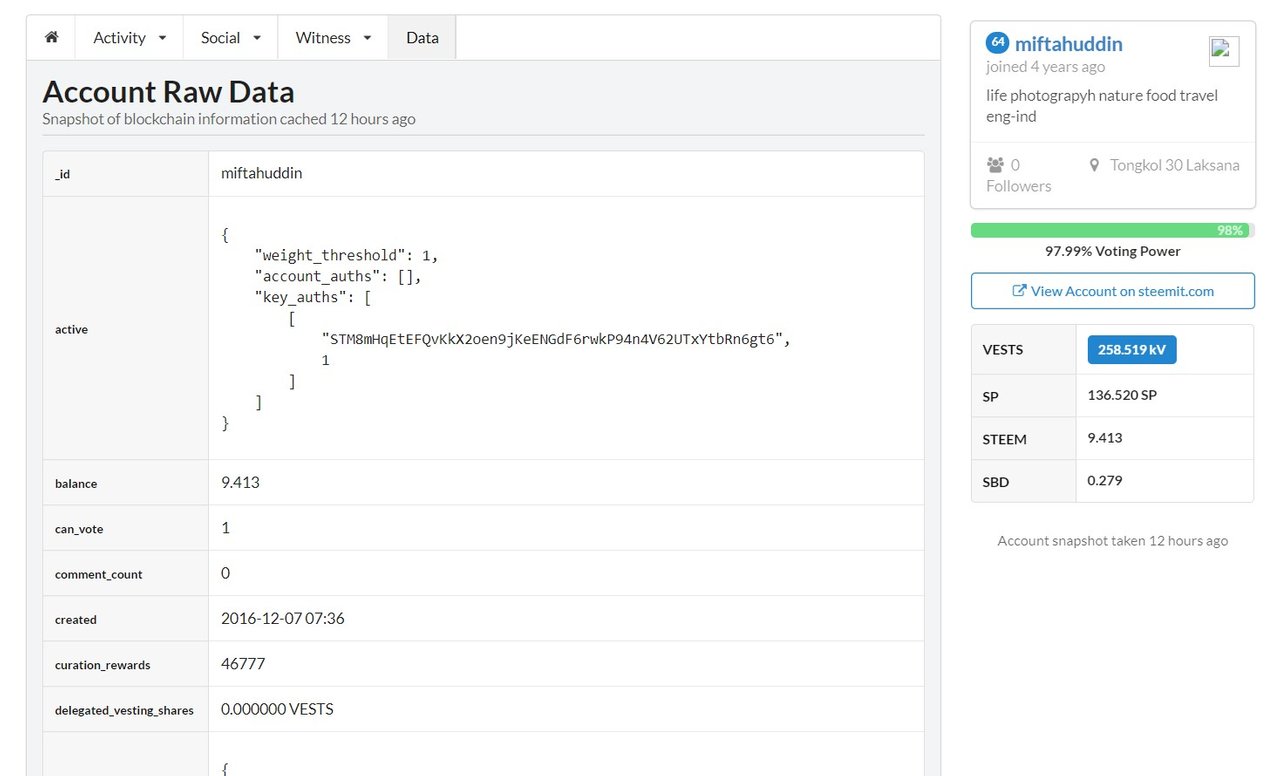Screen dimensions: 1280x776
Task: Click the comment_count row label
Action: tap(98, 574)
